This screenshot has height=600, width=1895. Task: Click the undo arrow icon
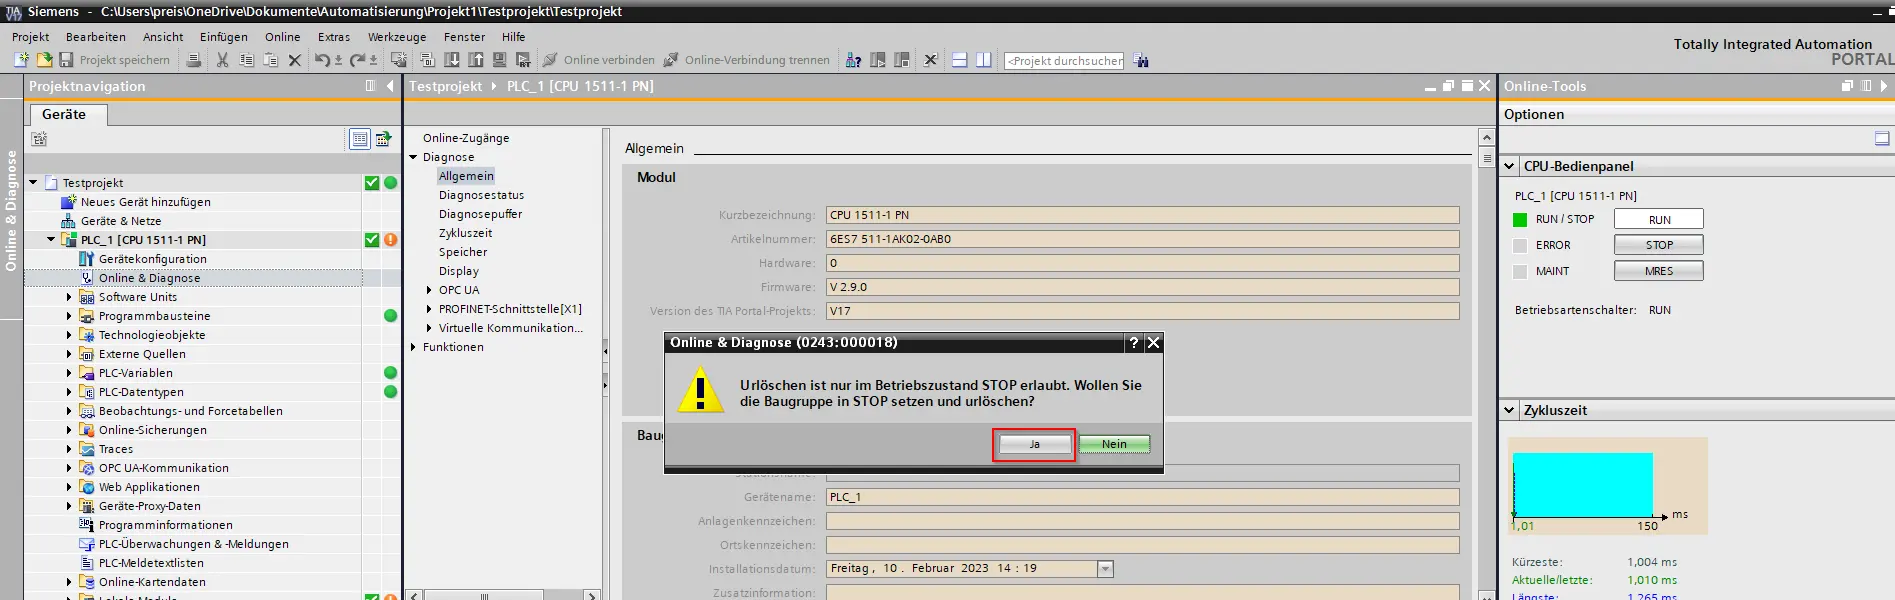click(322, 60)
